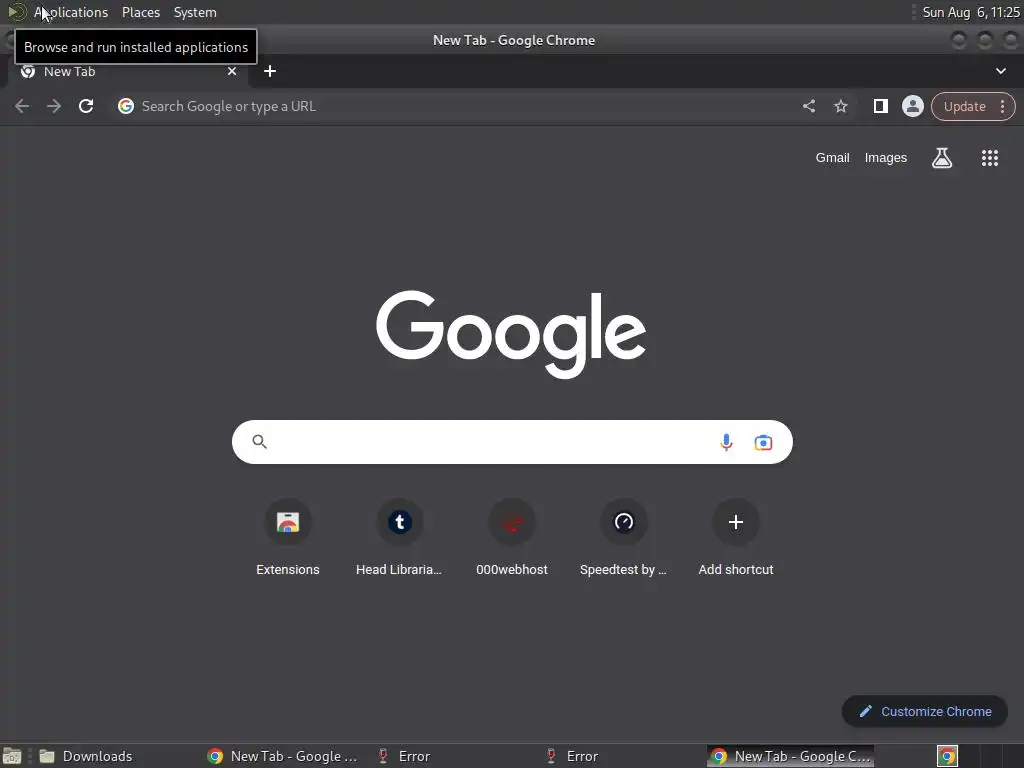Click the clock showing Sun Aug 6
This screenshot has height=768, width=1024.
970,12
